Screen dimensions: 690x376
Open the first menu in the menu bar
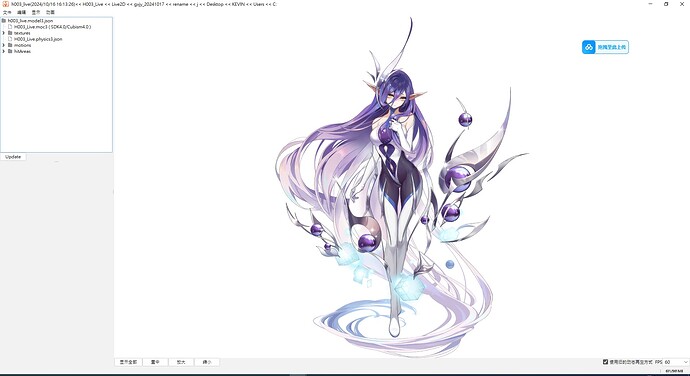pos(7,12)
